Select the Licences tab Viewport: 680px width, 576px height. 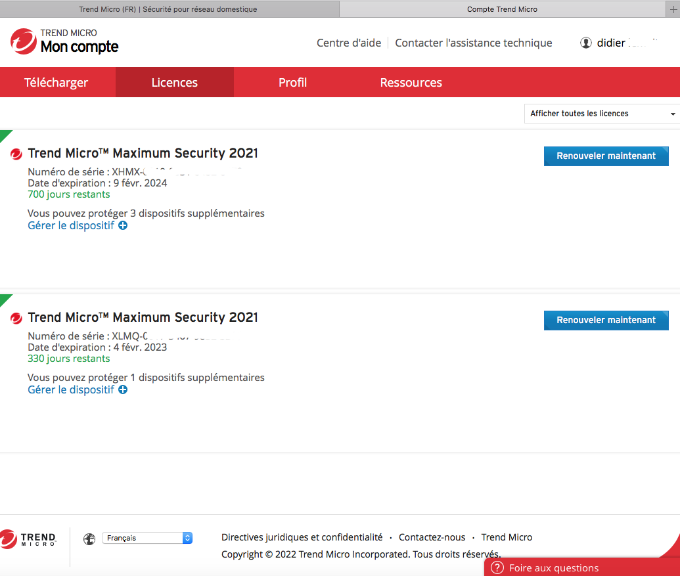[x=174, y=82]
